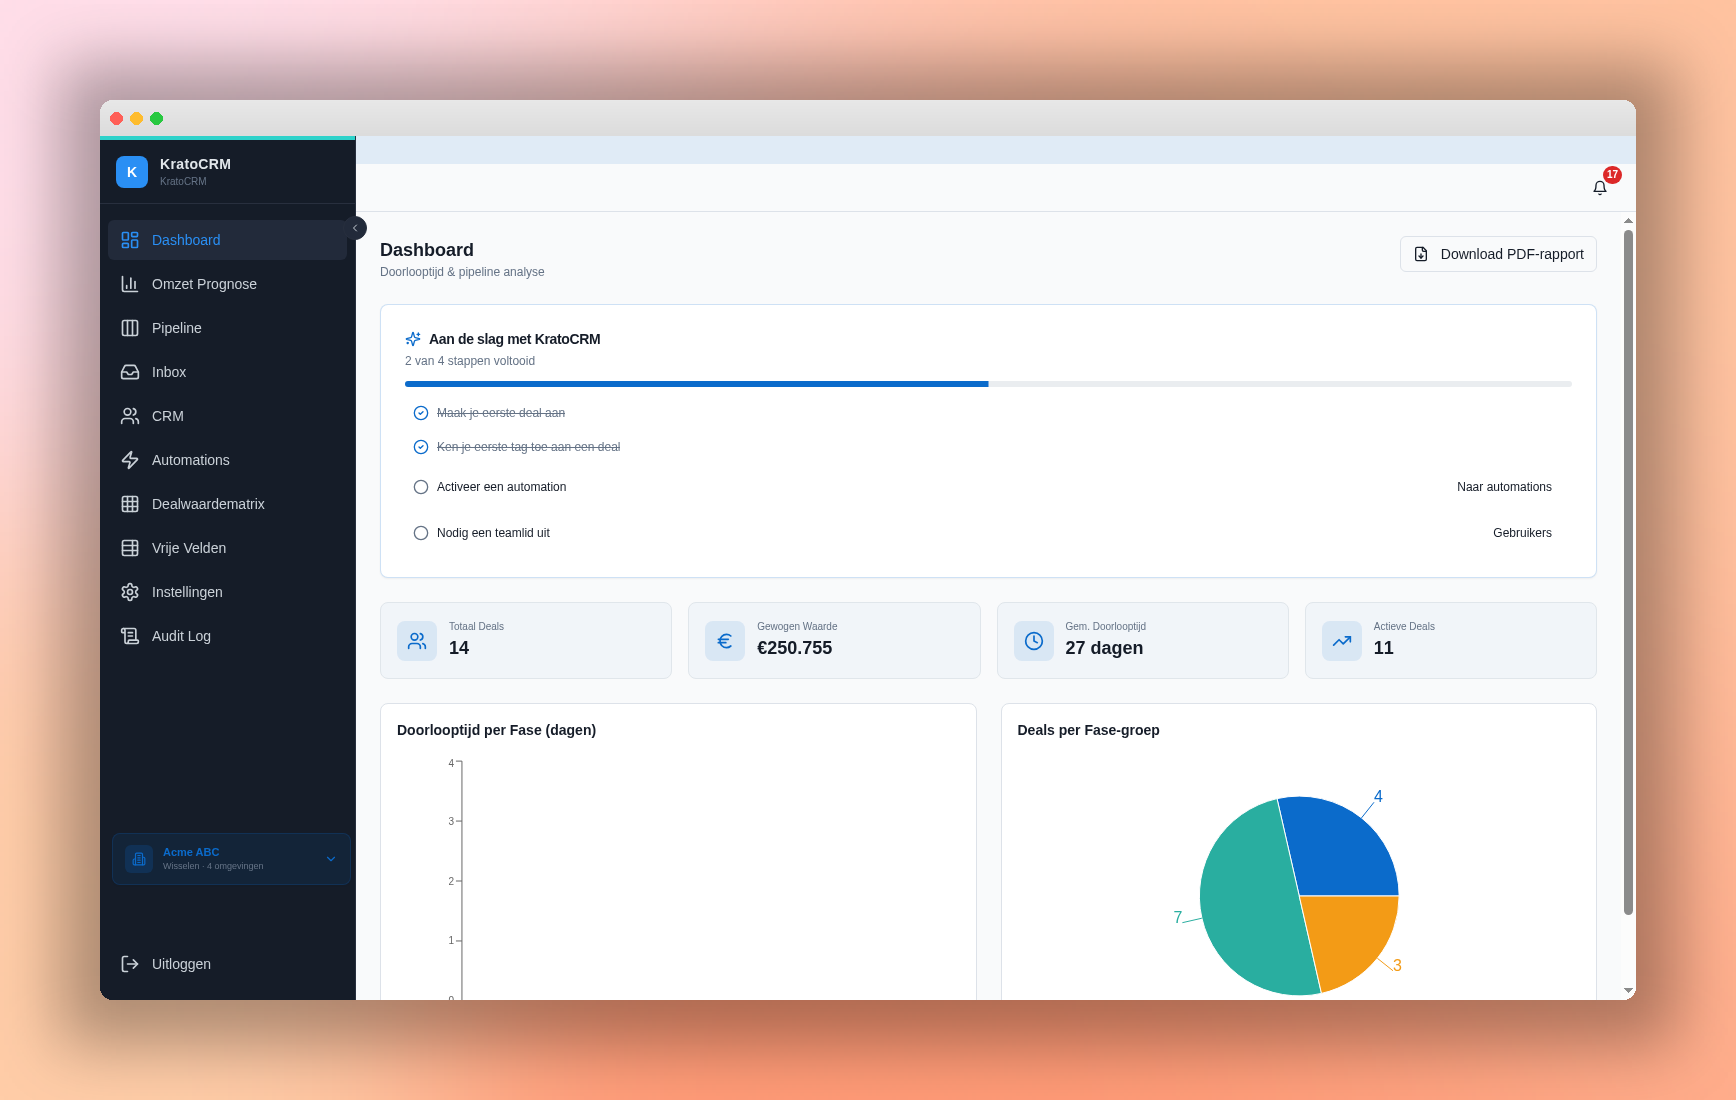
Task: Click the scroll down arrow of the page
Action: tap(1628, 991)
